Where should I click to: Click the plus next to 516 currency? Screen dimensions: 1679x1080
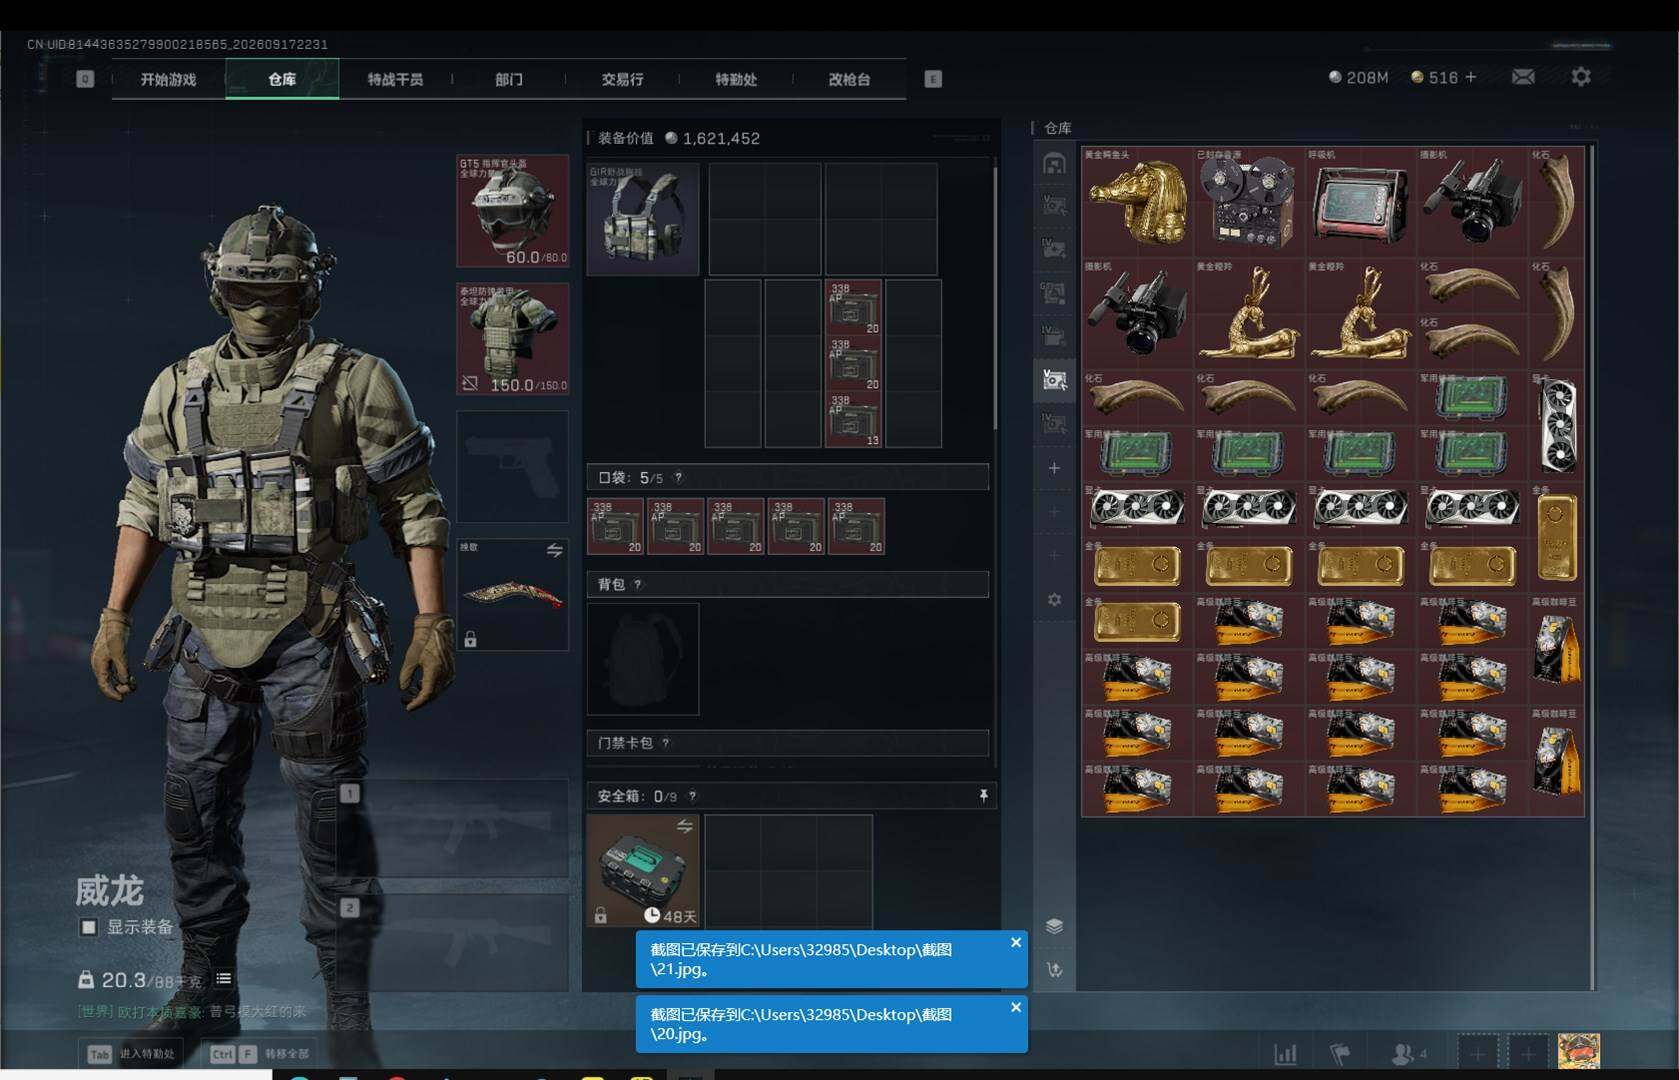1470,77
